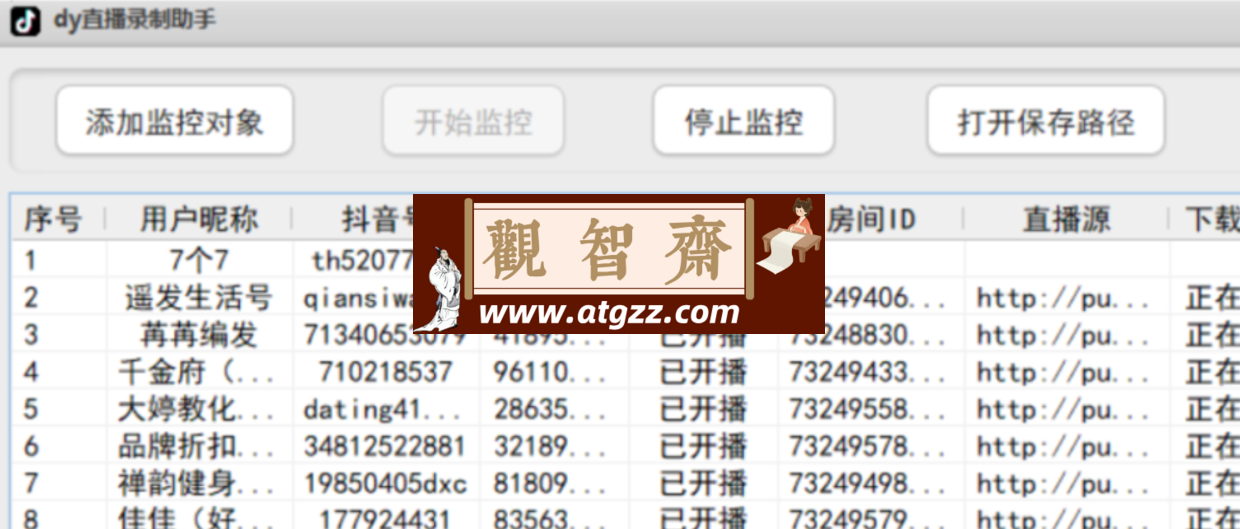Click room ID 73249498...
Screen dimensions: 1240x529
point(867,484)
